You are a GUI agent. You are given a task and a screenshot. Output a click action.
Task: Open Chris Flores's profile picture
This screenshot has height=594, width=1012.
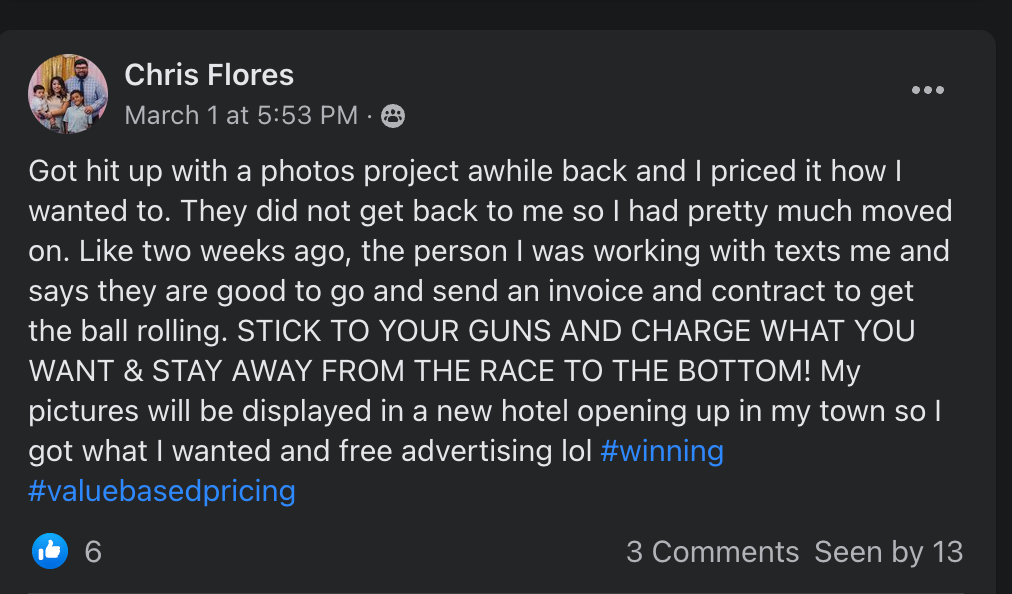click(x=68, y=94)
